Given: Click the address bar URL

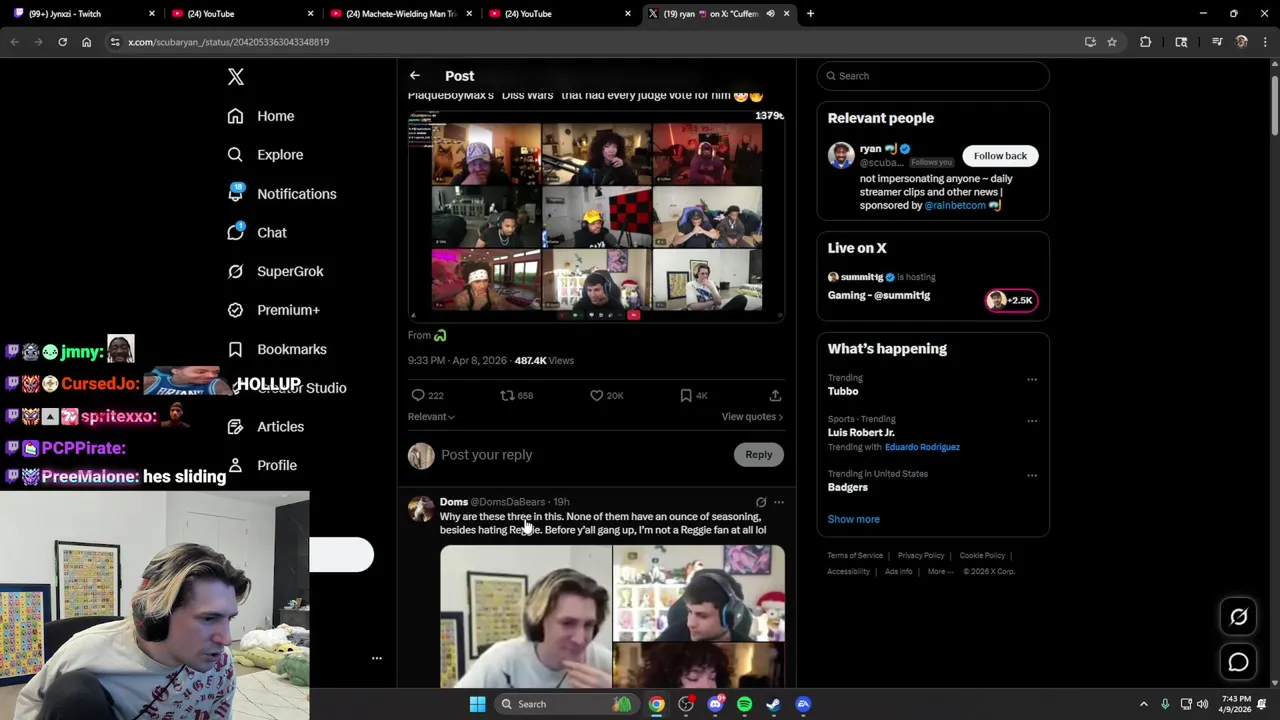Looking at the screenshot, I should point(228,42).
